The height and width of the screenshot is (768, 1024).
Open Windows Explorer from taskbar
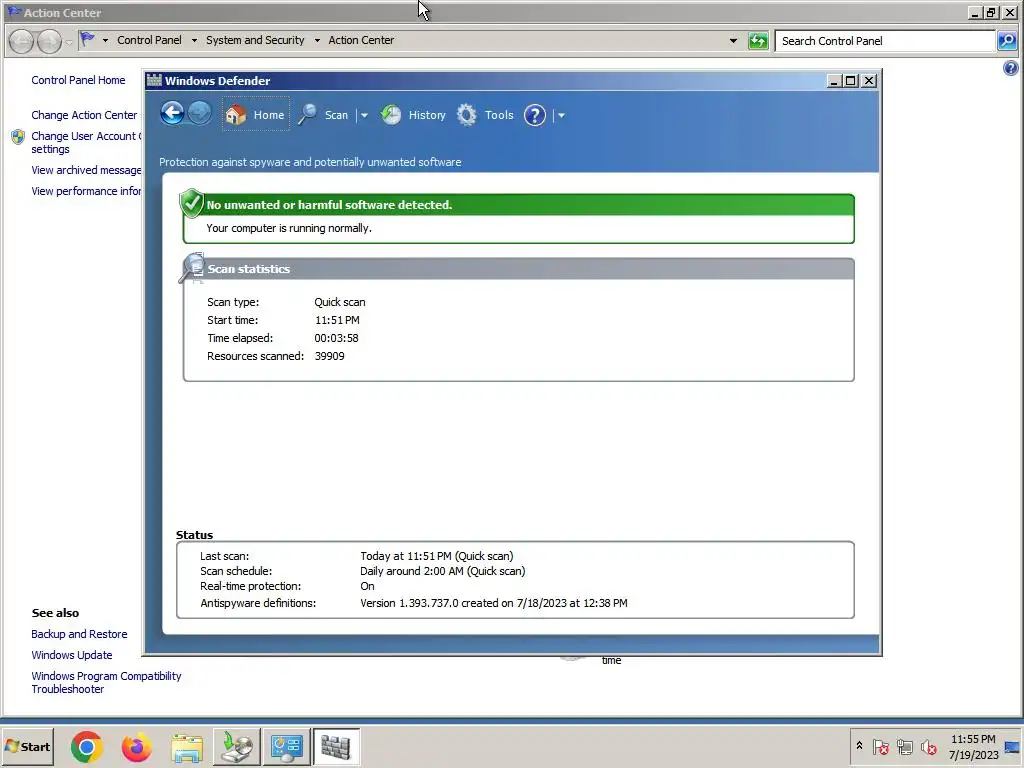(x=187, y=746)
